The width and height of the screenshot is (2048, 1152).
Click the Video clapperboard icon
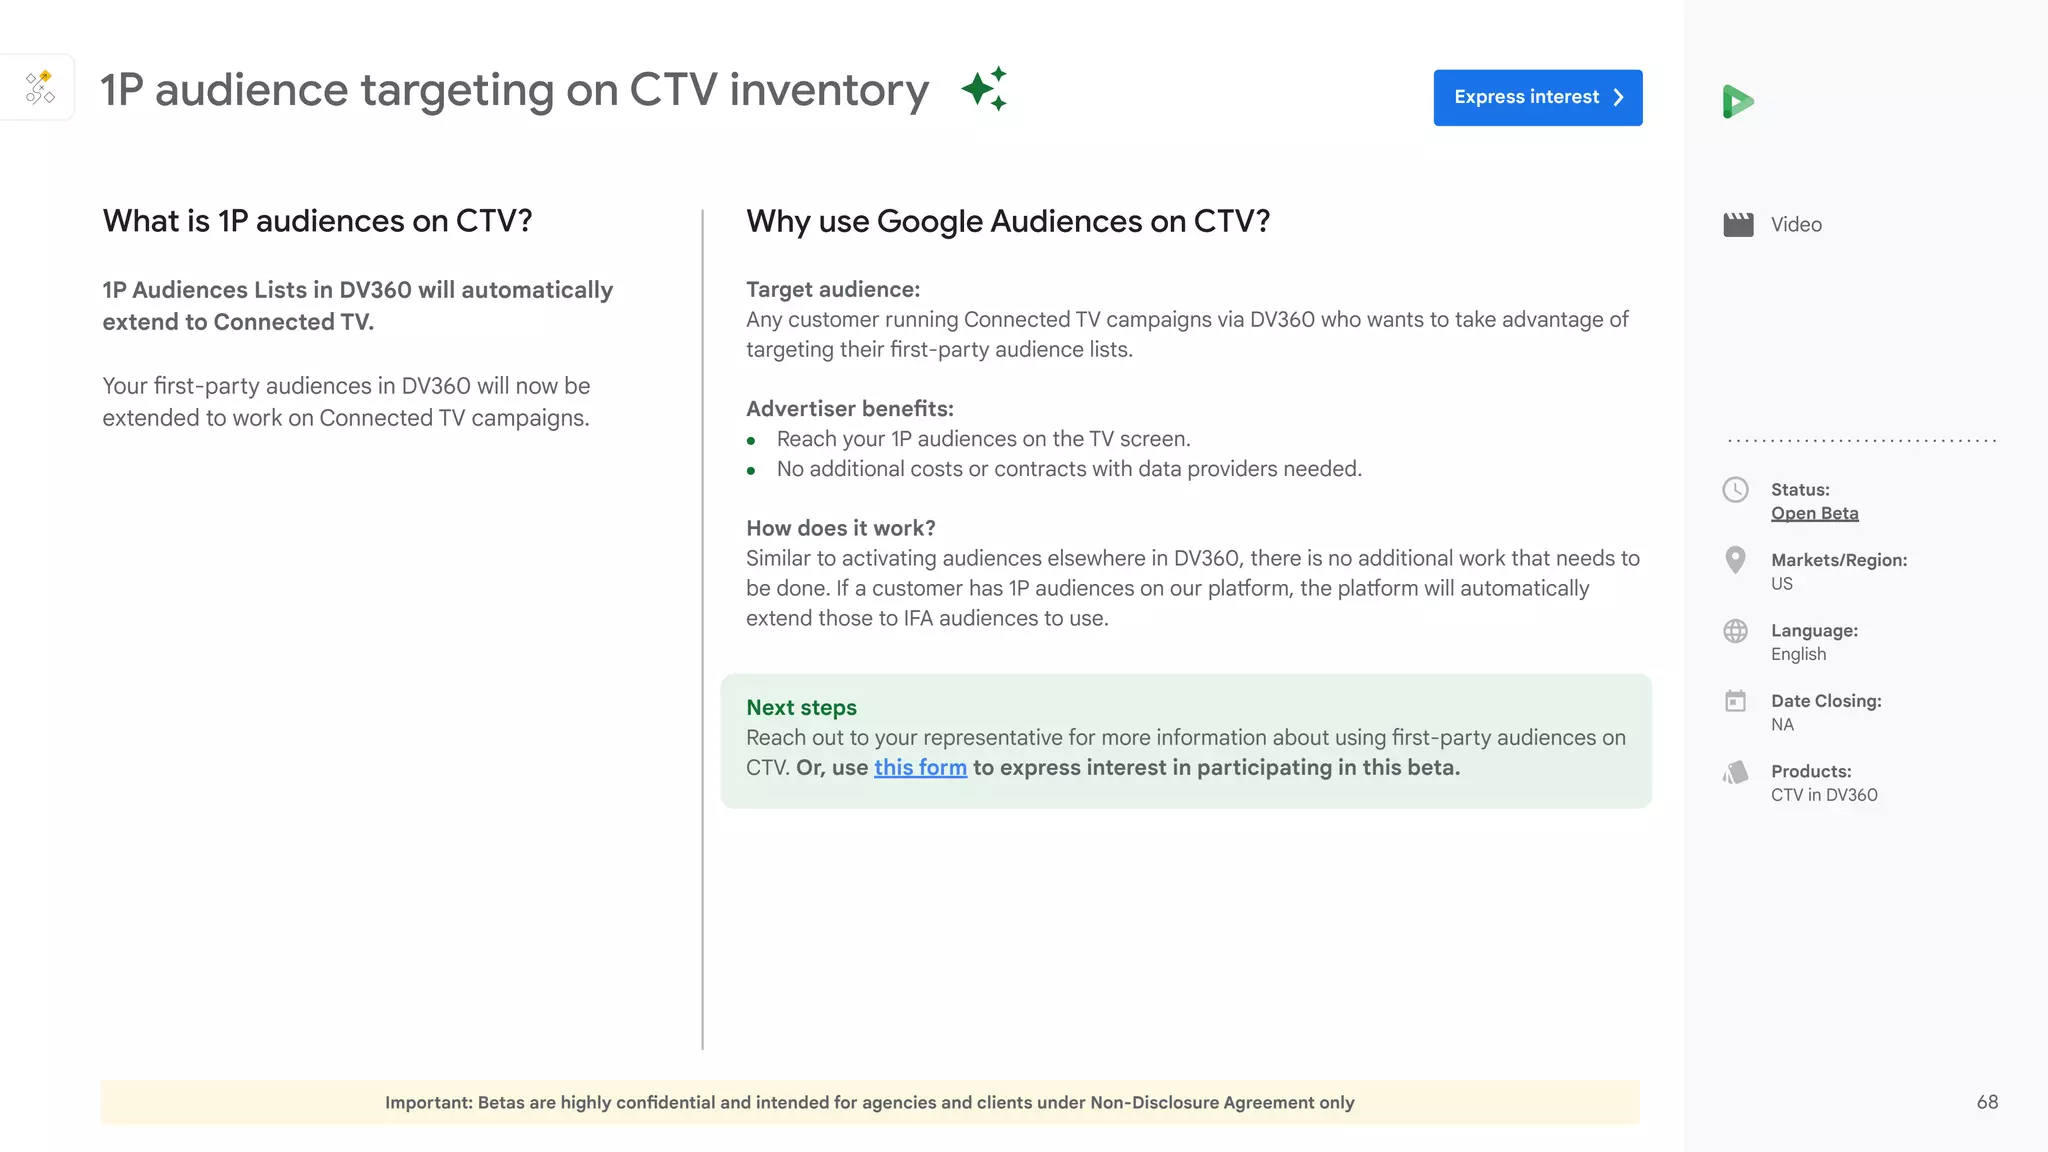1738,224
